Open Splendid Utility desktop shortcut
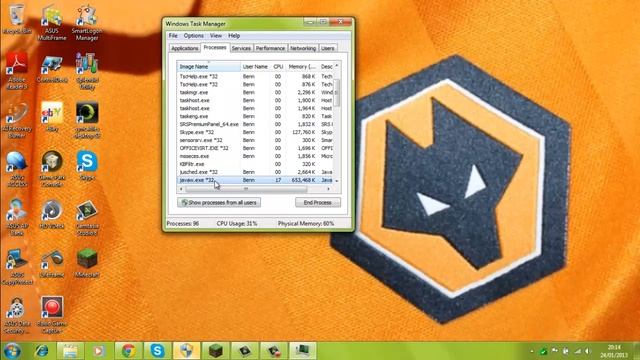 87,71
